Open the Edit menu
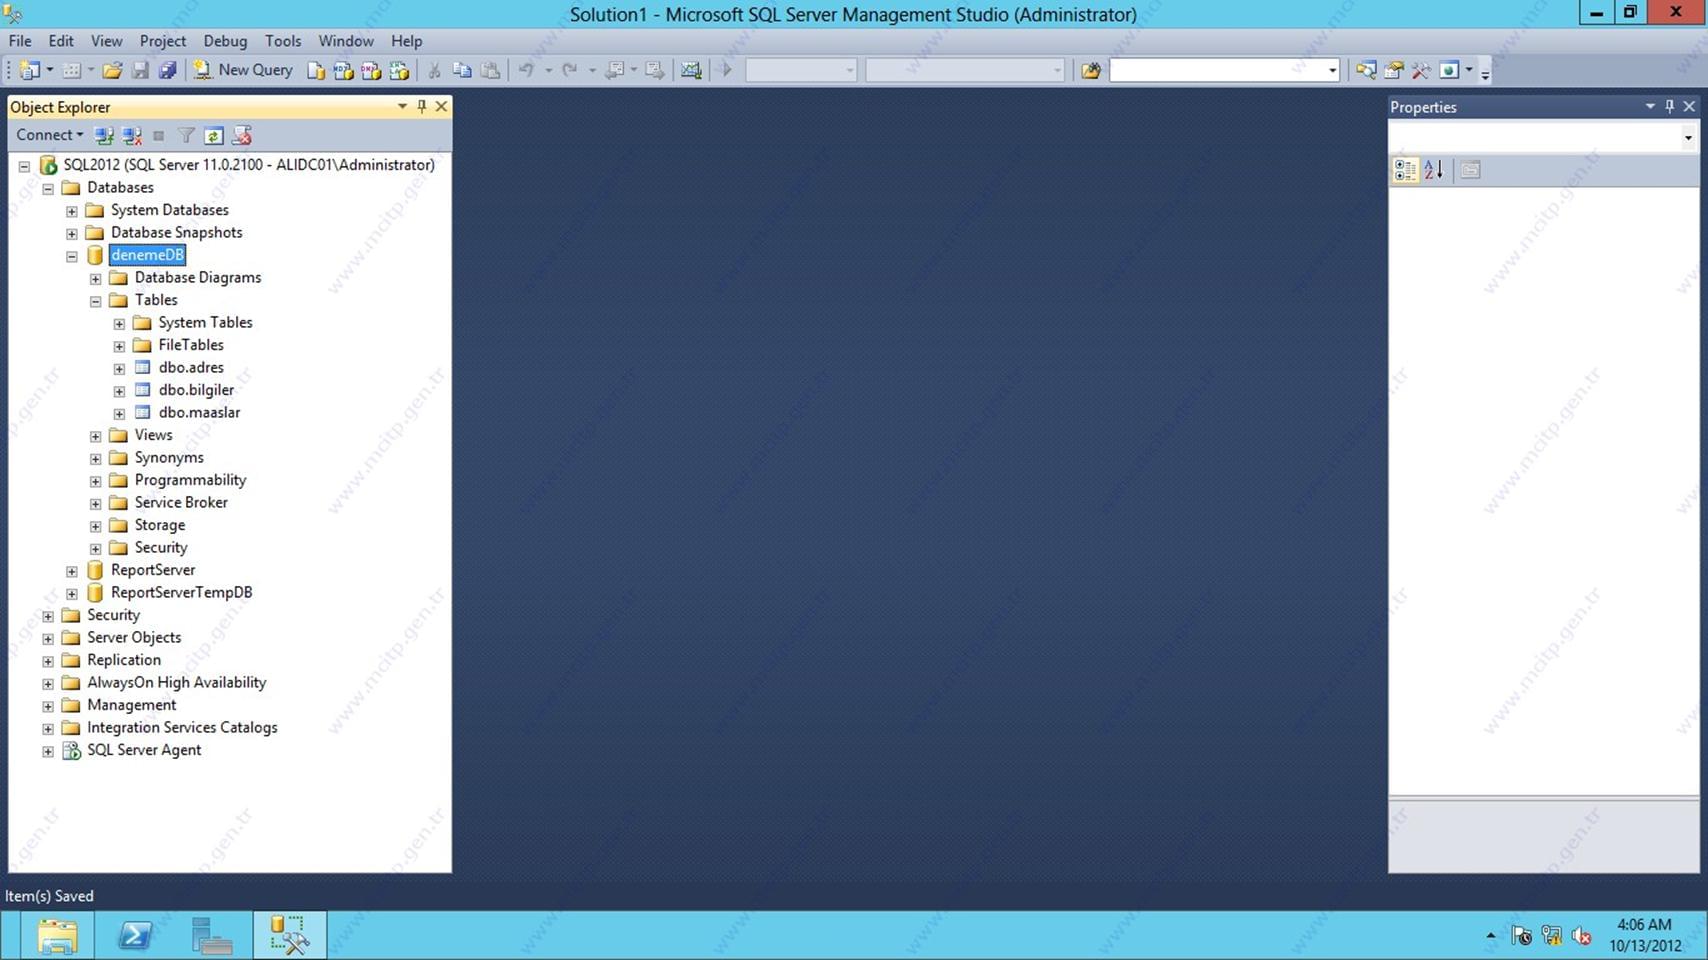Screen dimensions: 1708x960 point(61,41)
